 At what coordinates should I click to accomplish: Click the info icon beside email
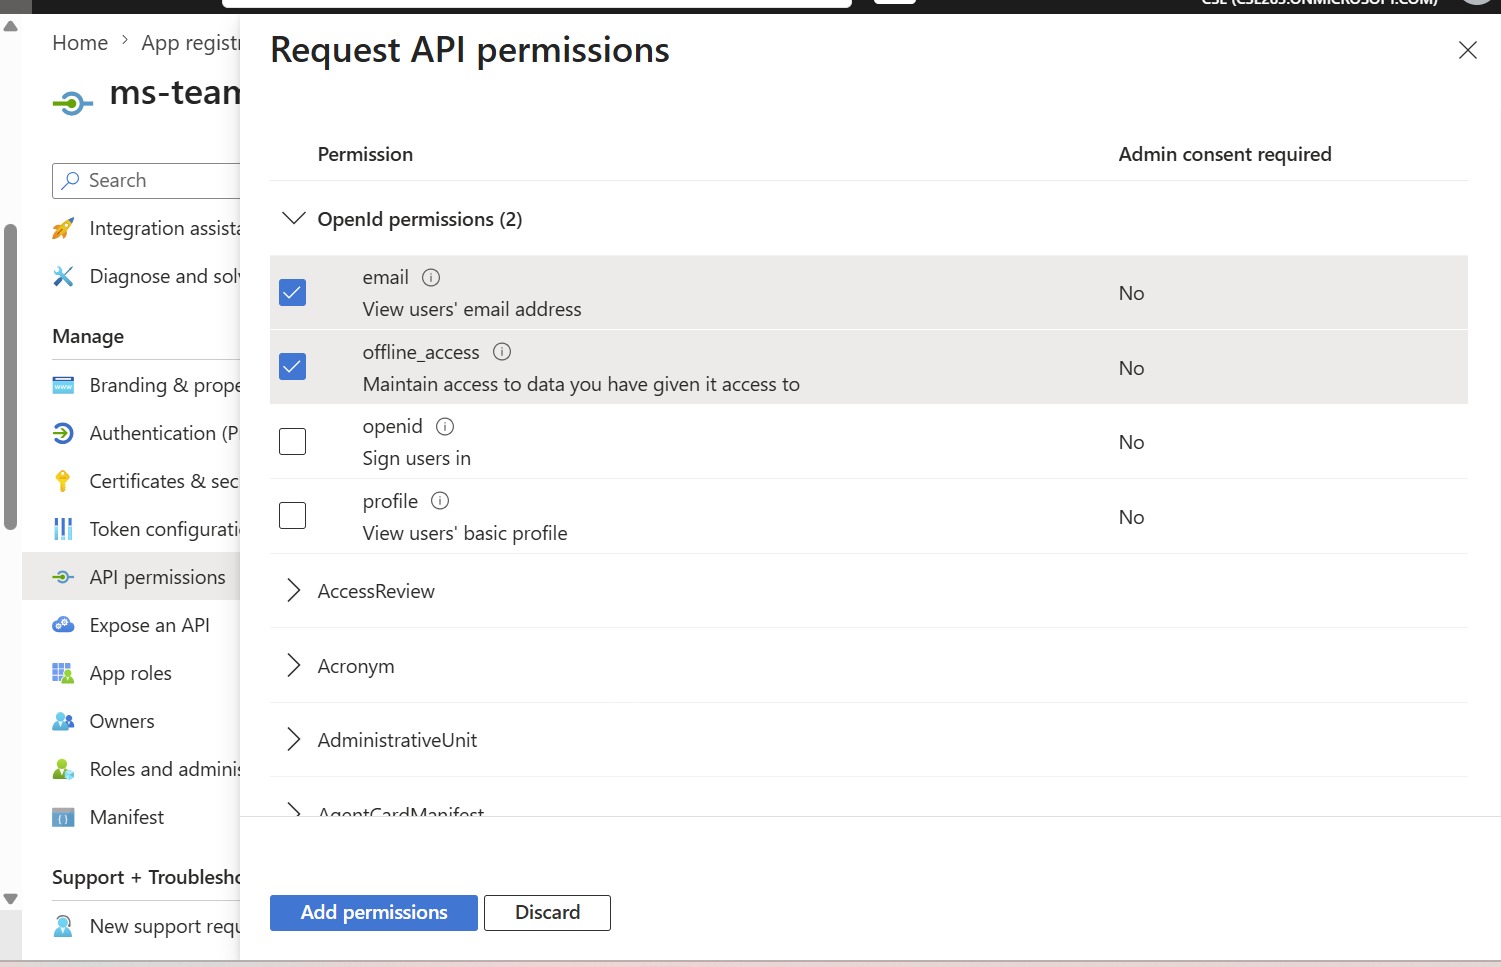tap(431, 277)
